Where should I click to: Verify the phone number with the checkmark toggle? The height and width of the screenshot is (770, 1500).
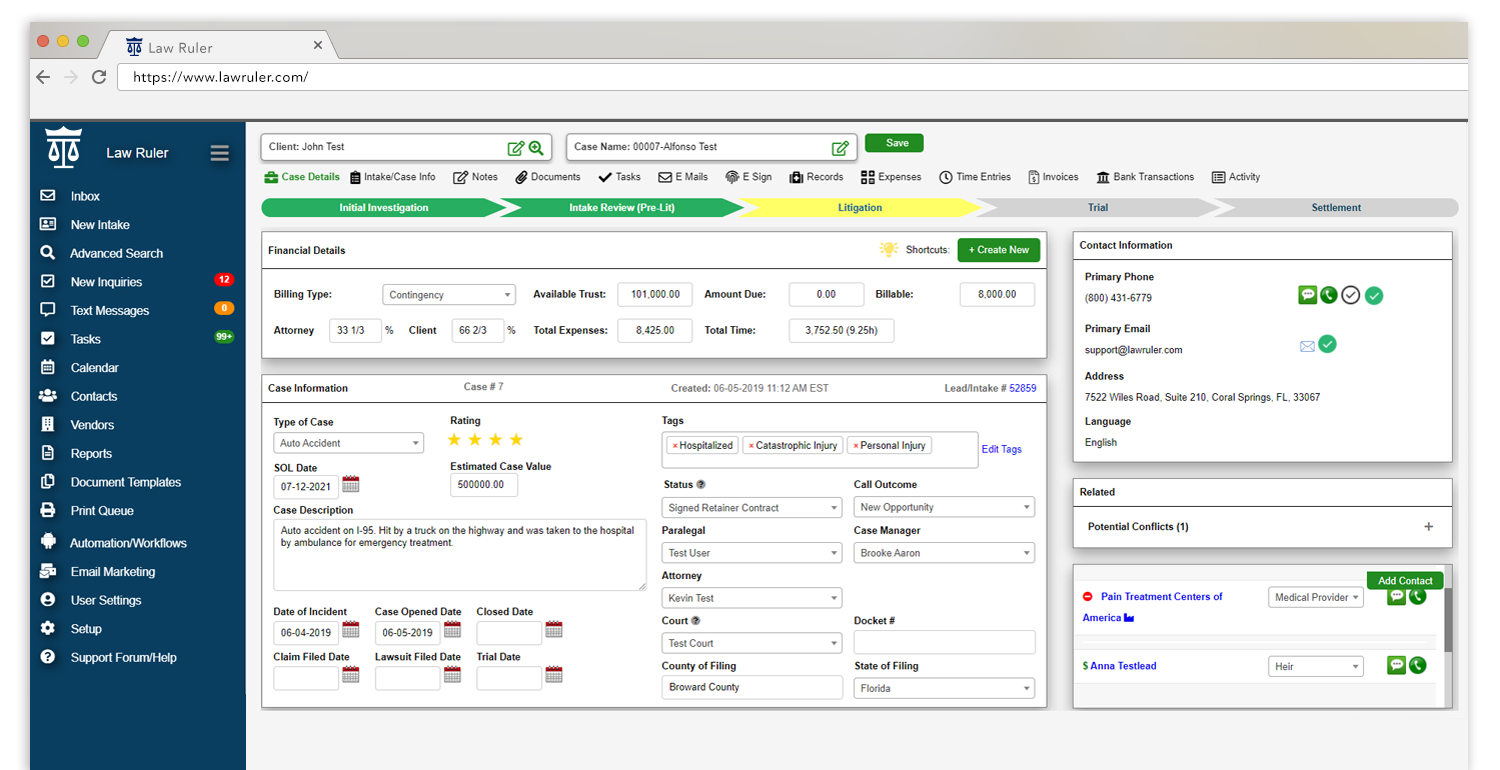pos(1352,295)
